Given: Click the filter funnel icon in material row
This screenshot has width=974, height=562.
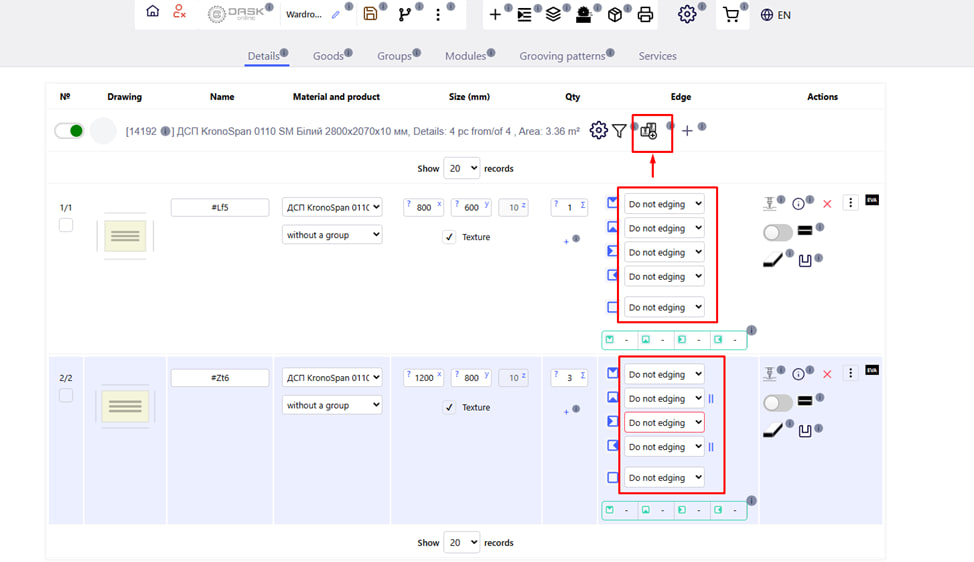Looking at the screenshot, I should pyautogui.click(x=619, y=131).
